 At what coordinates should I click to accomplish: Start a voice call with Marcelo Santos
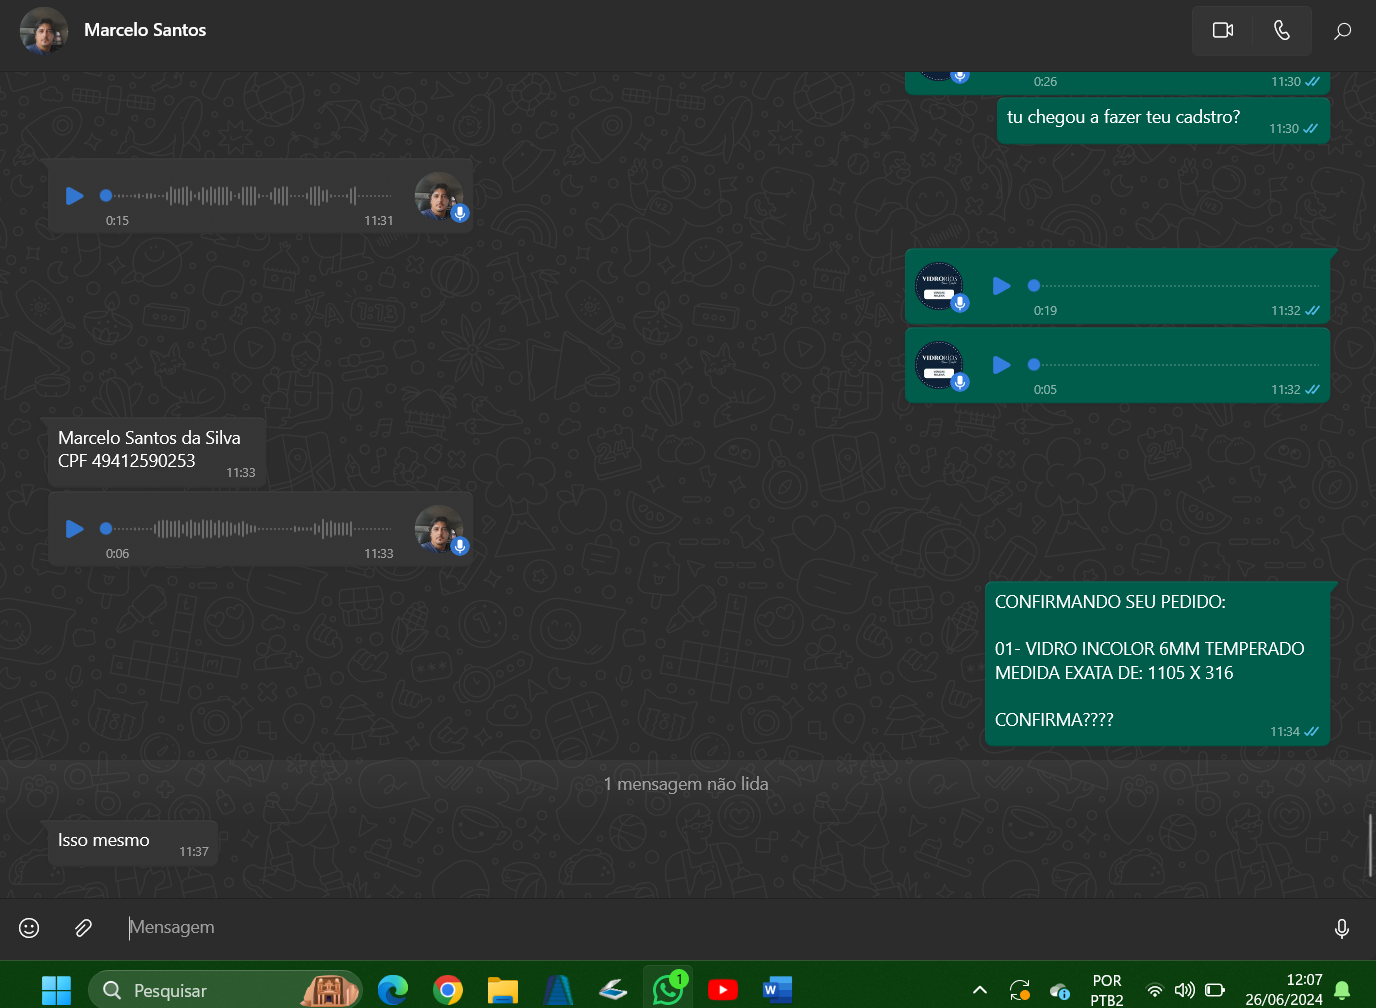pyautogui.click(x=1282, y=30)
